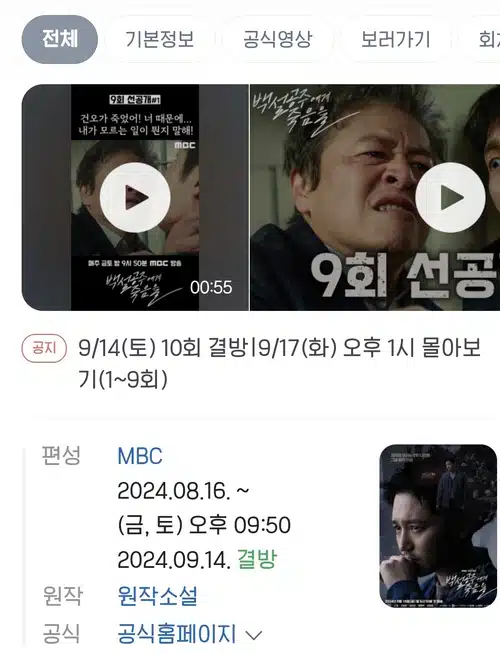Open the 공식영상 tab
500x654 pixels.
click(277, 39)
